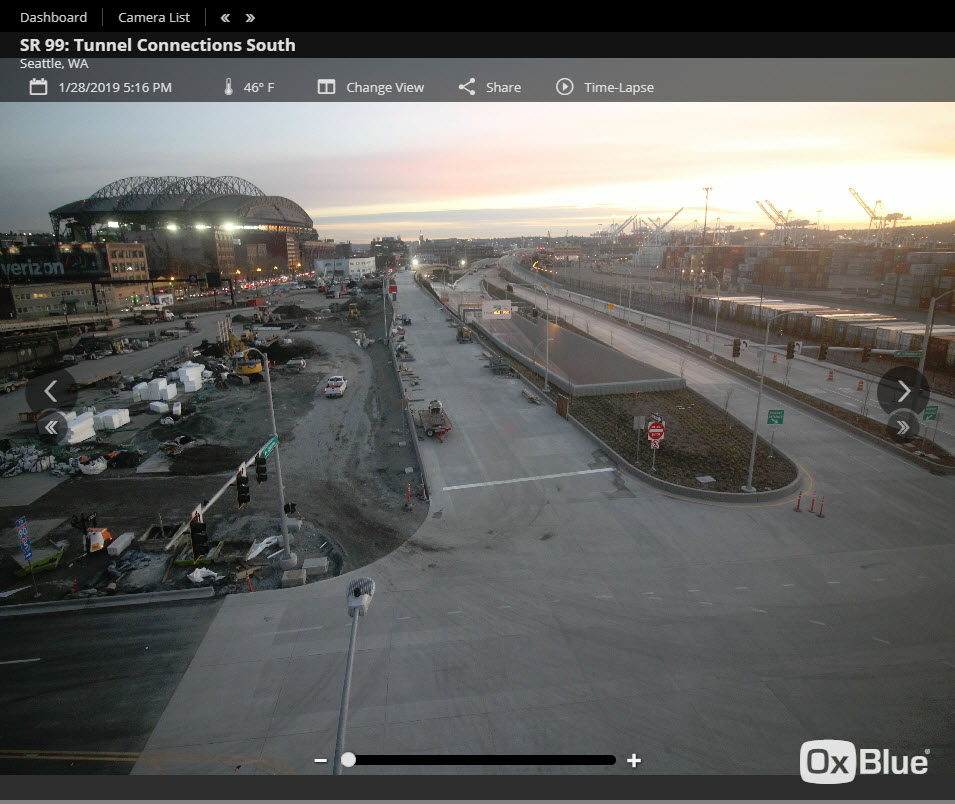Click the zoom slider handle

click(x=348, y=760)
